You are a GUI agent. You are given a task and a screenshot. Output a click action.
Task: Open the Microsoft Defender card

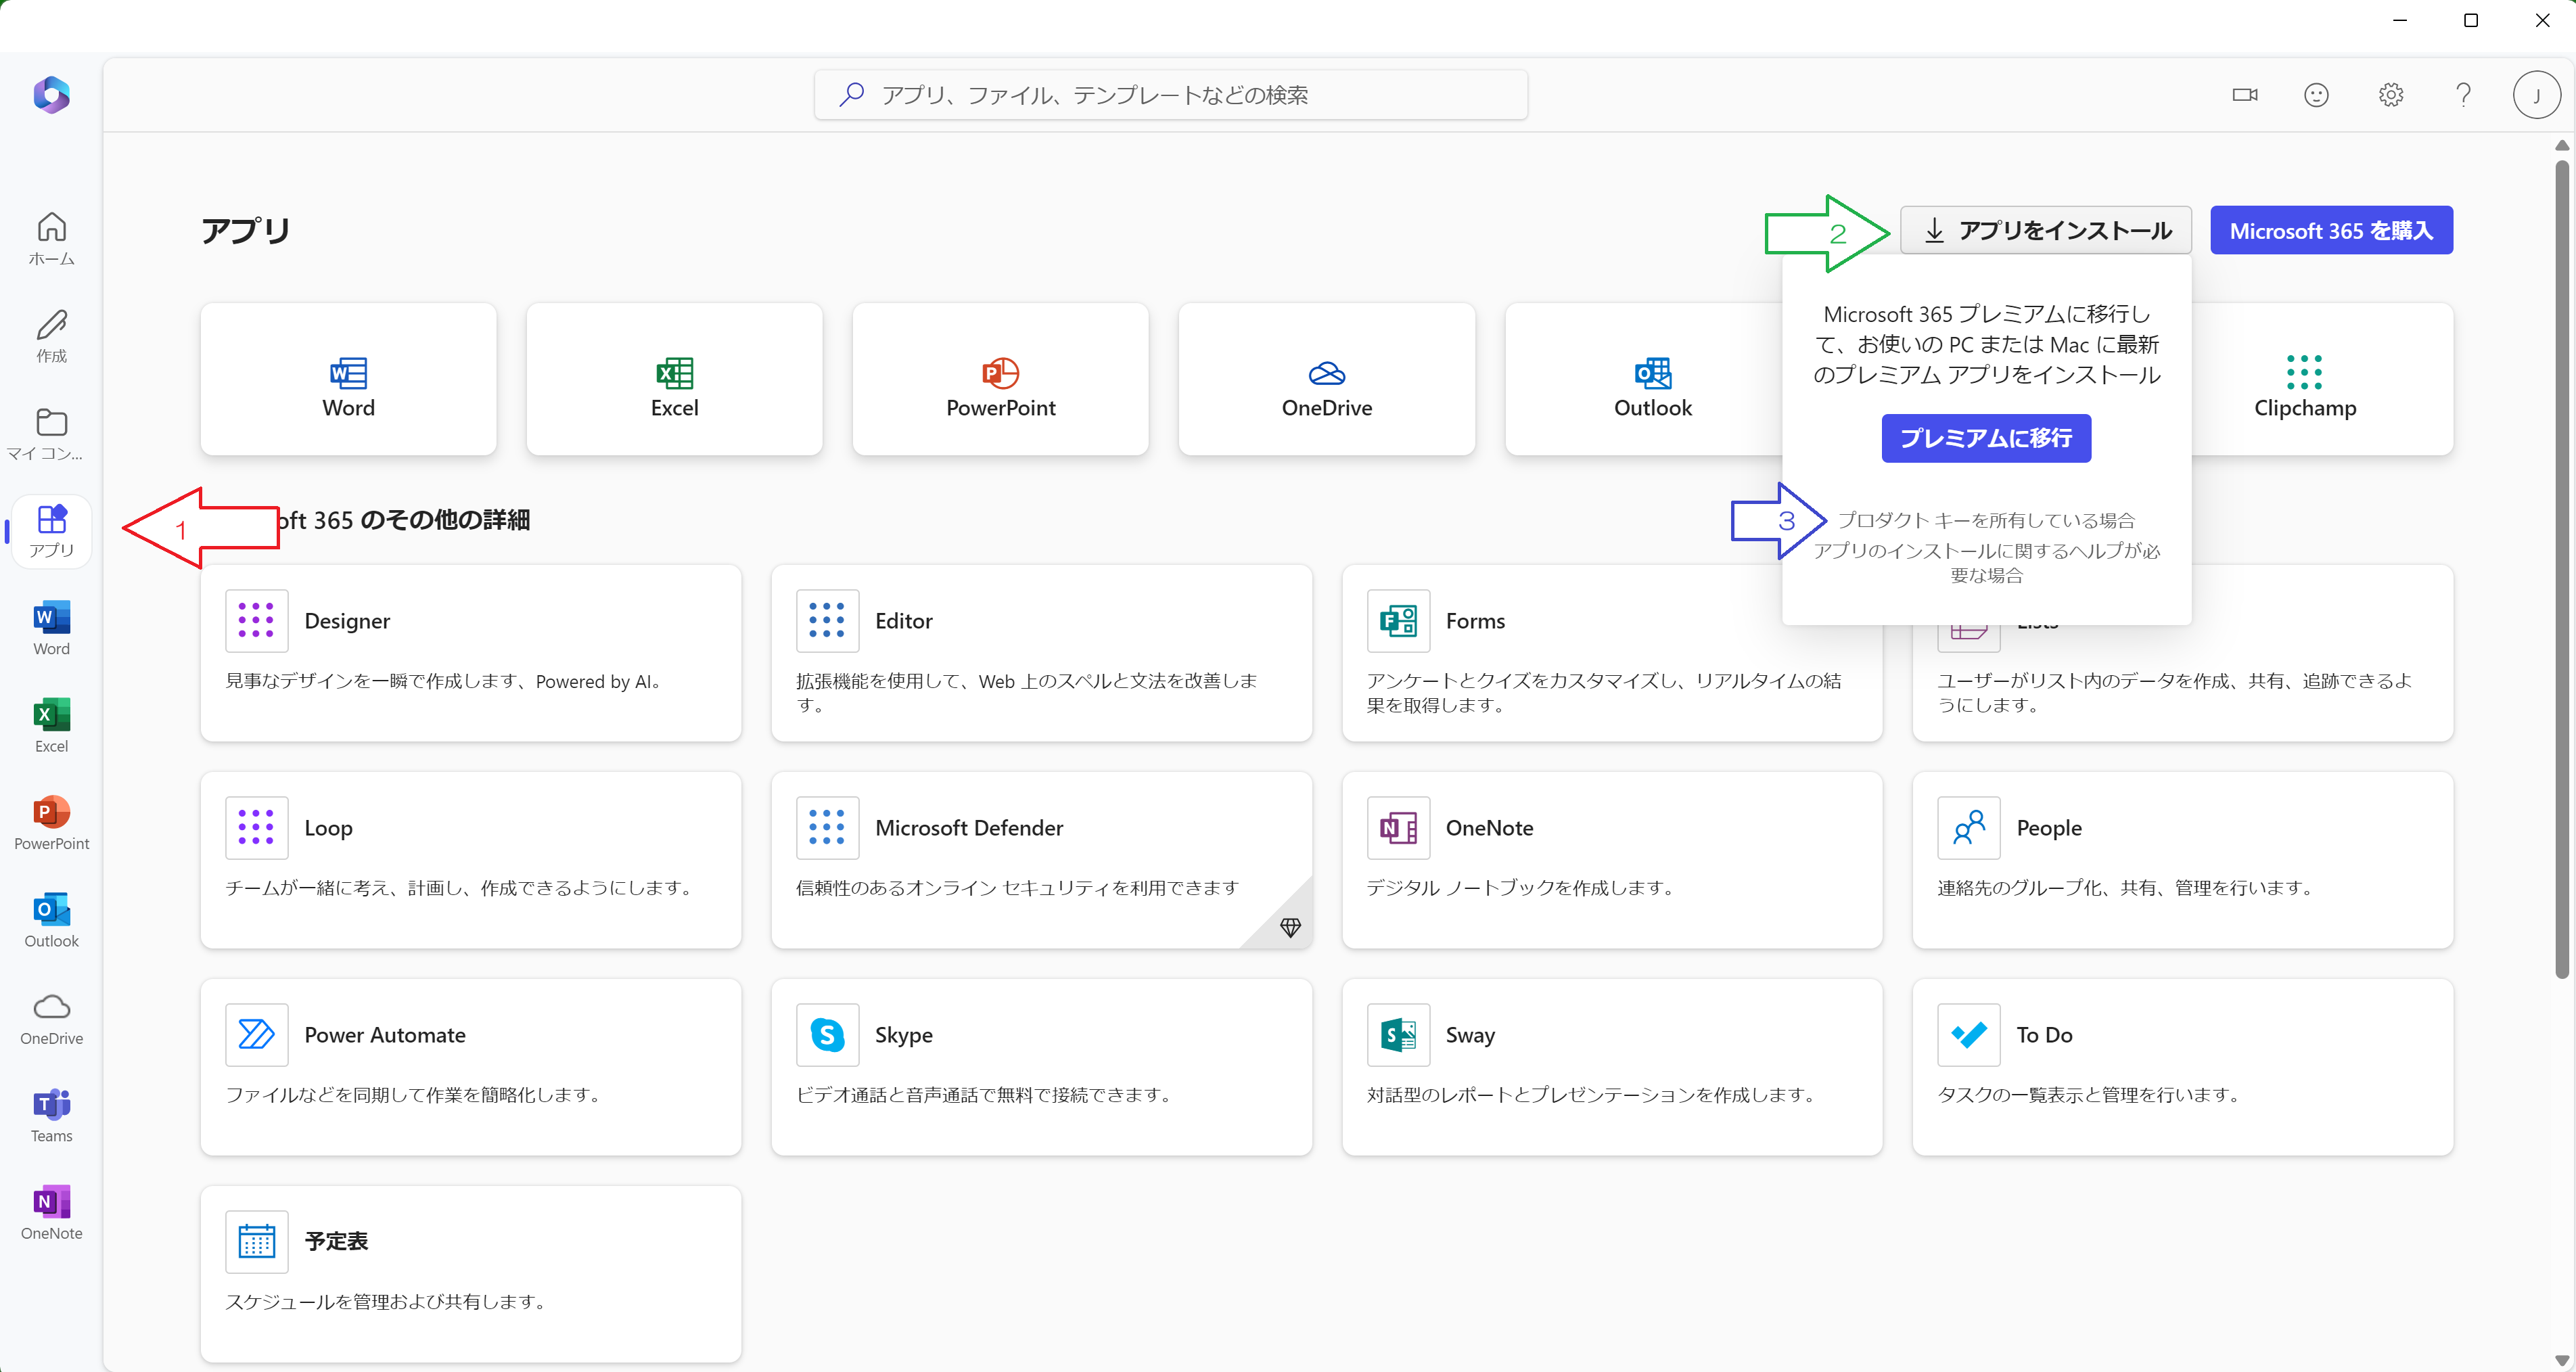pyautogui.click(x=1041, y=860)
